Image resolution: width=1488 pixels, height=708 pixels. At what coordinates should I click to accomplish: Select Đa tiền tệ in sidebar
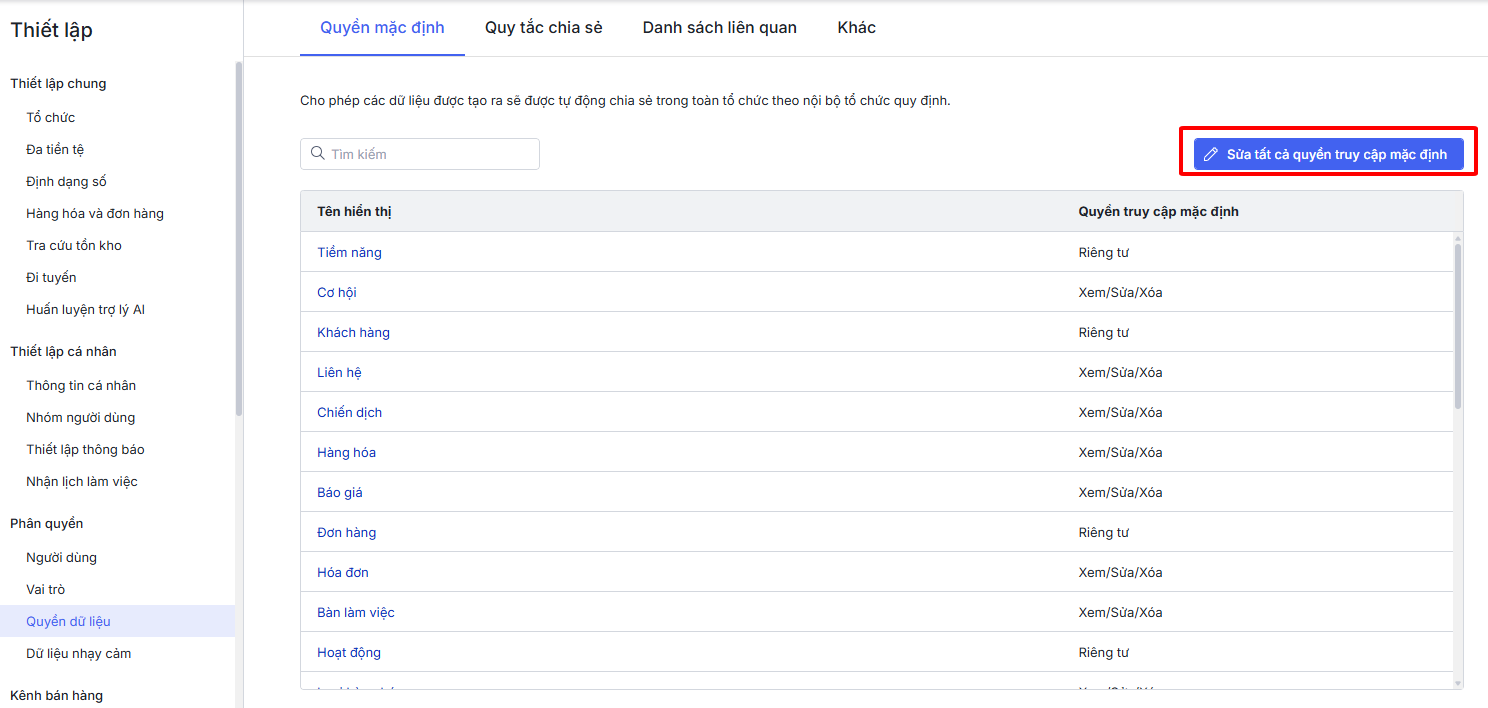[55, 149]
